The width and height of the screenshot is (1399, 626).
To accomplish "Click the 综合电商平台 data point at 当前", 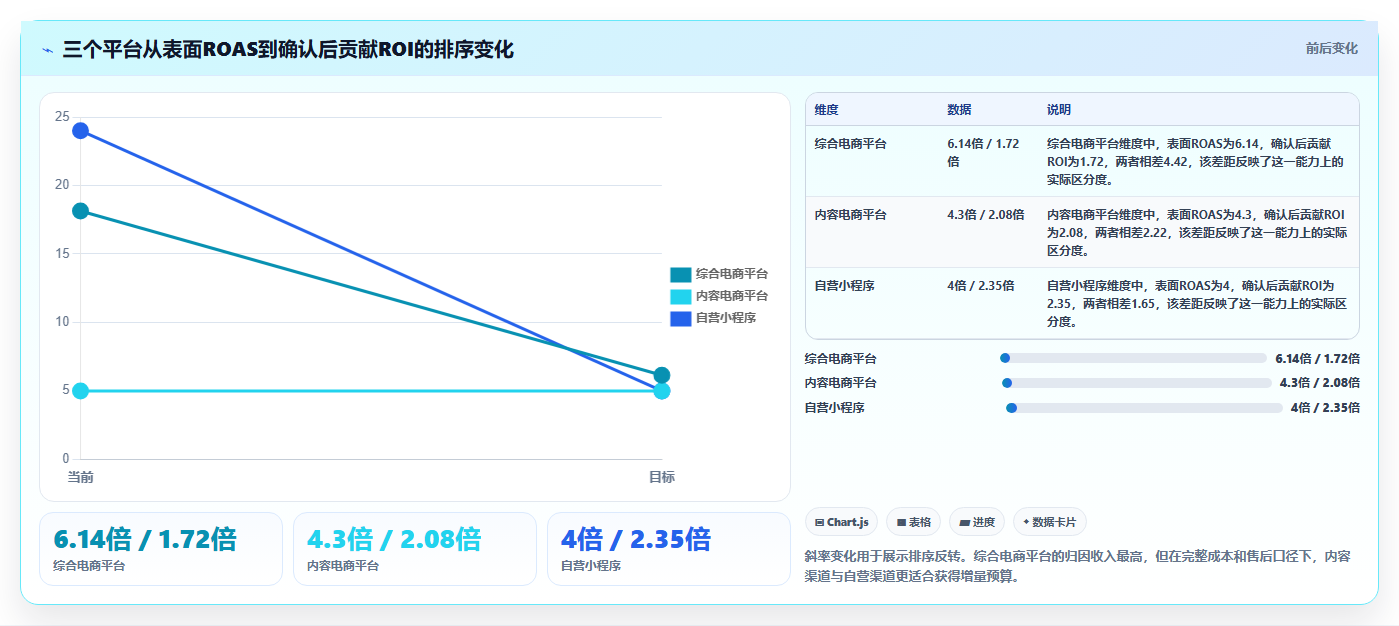I will click(81, 211).
